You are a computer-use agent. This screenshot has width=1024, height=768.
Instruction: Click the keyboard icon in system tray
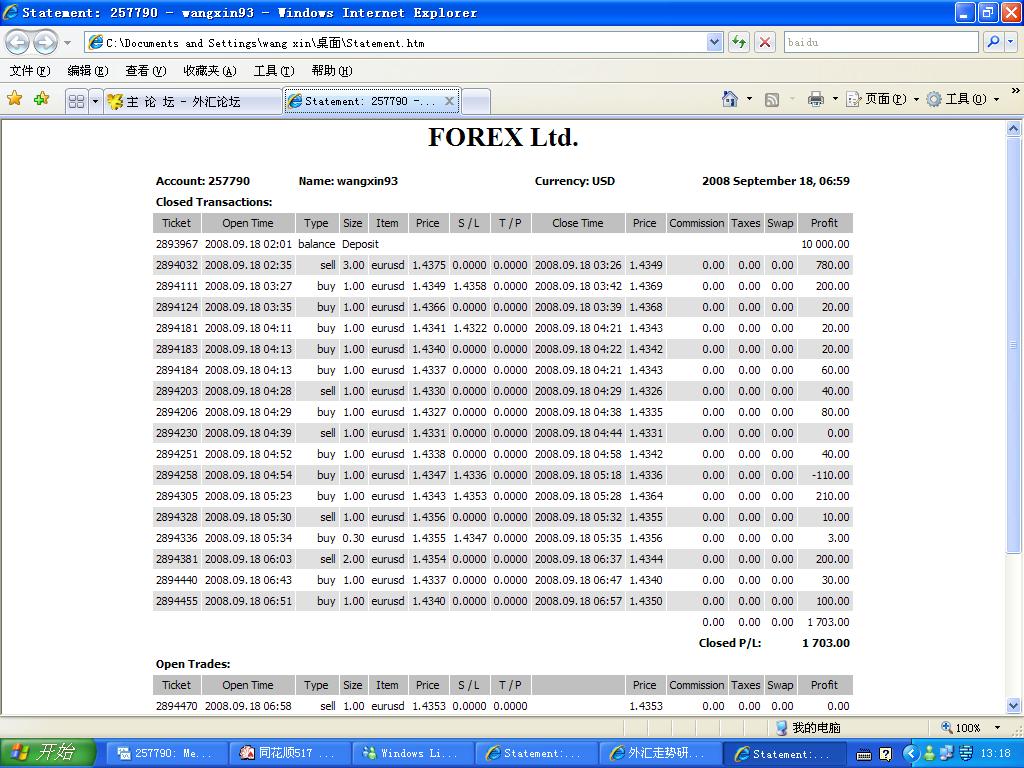(863, 754)
